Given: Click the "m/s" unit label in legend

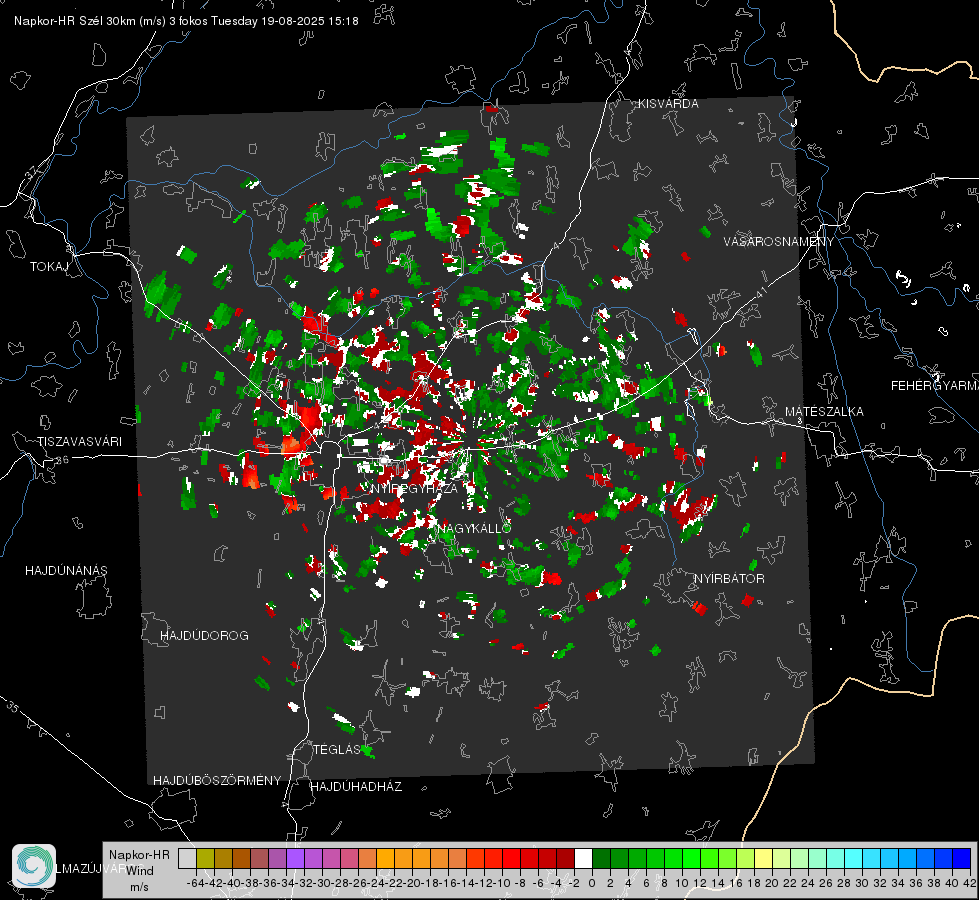Looking at the screenshot, I should pos(139,887).
